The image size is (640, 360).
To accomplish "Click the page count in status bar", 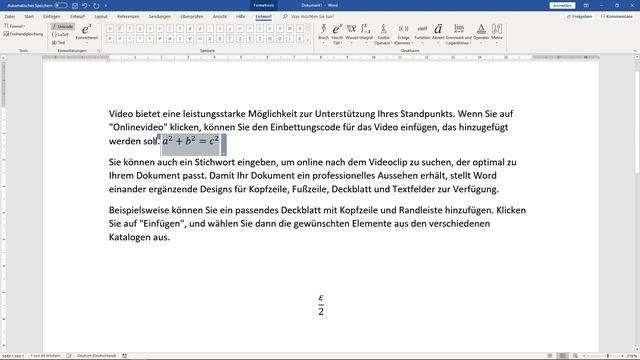I will pyautogui.click(x=13, y=356).
